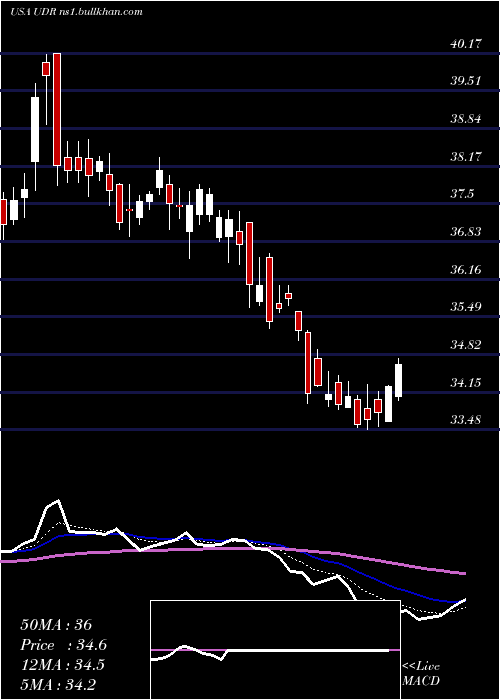Click the 50MA : 36 reading
The width and height of the screenshot is (500, 700).
click(56, 625)
